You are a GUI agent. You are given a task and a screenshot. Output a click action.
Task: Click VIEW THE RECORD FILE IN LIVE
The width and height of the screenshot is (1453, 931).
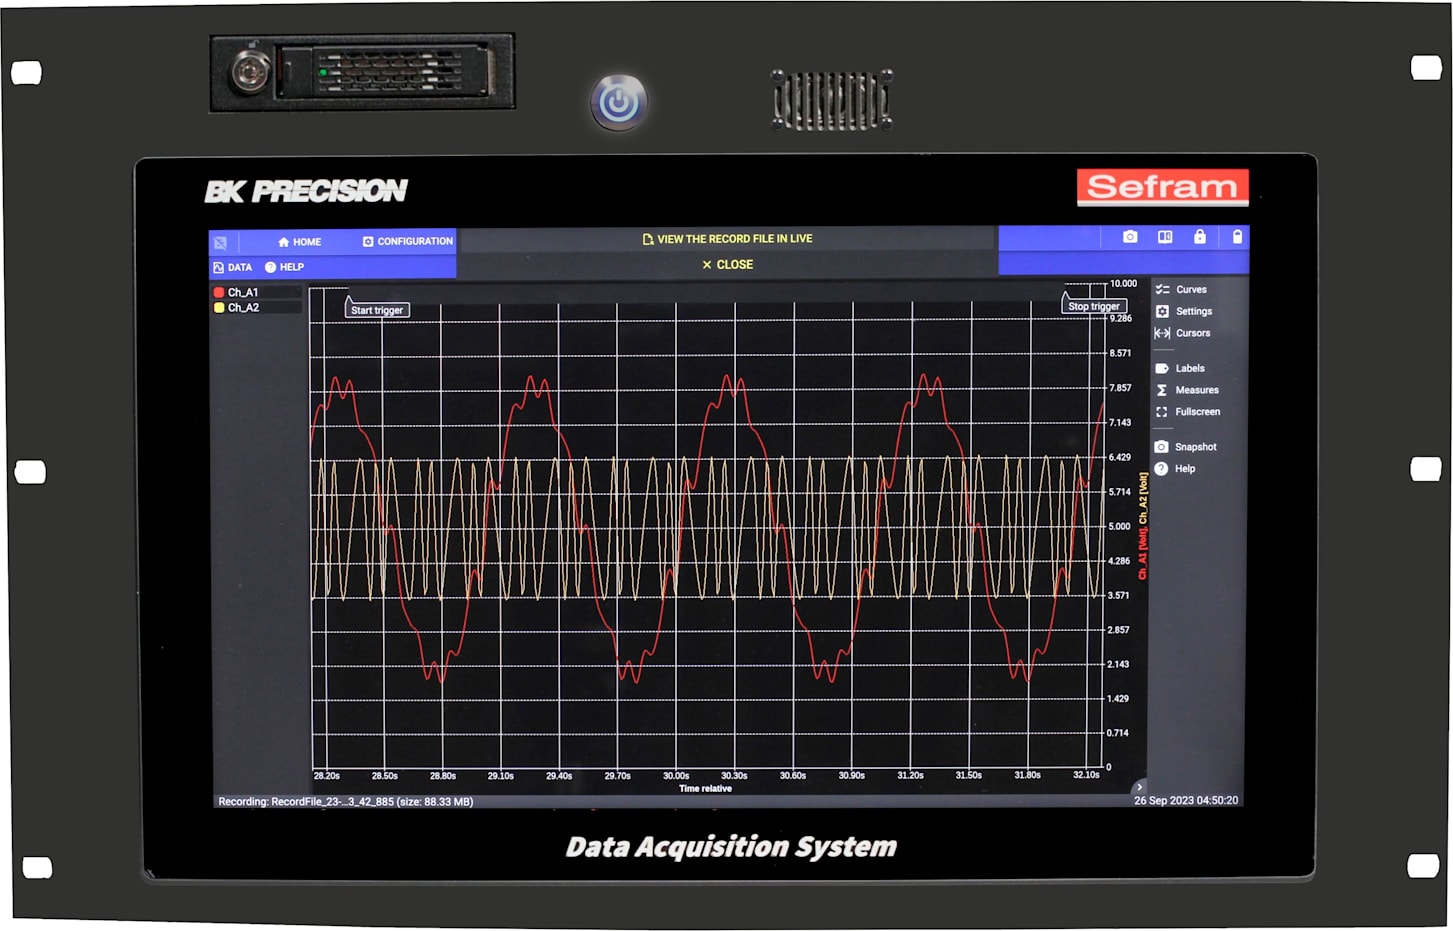point(727,239)
